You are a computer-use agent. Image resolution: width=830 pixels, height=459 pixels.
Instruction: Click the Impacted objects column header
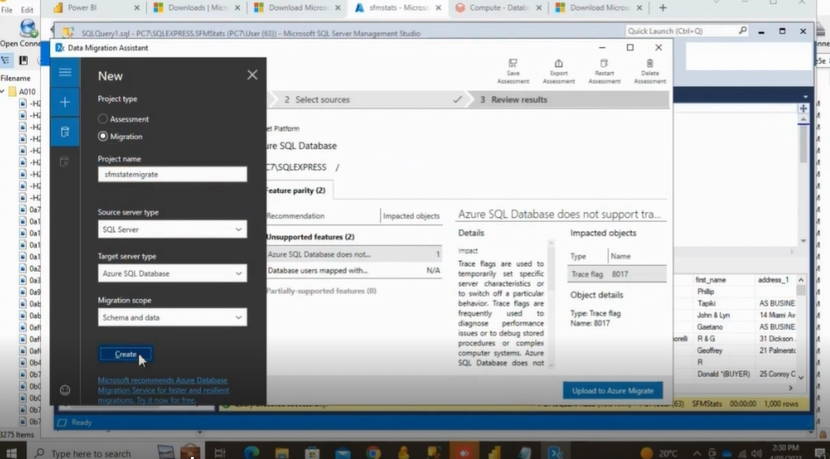(411, 216)
